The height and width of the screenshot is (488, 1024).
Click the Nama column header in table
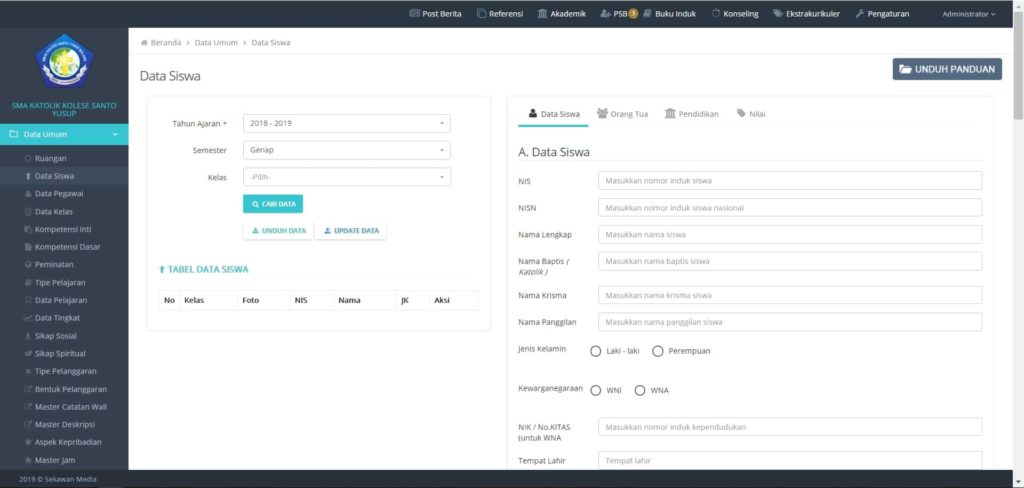coord(349,301)
